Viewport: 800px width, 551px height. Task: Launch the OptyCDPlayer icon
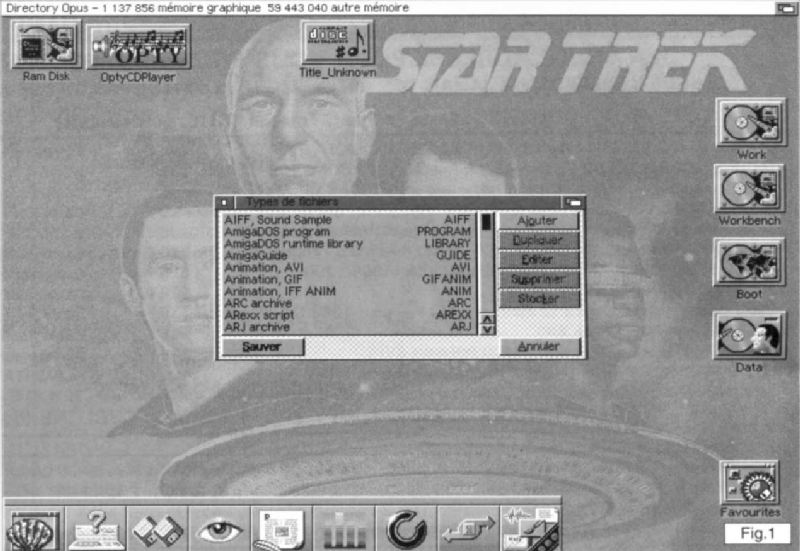point(138,46)
